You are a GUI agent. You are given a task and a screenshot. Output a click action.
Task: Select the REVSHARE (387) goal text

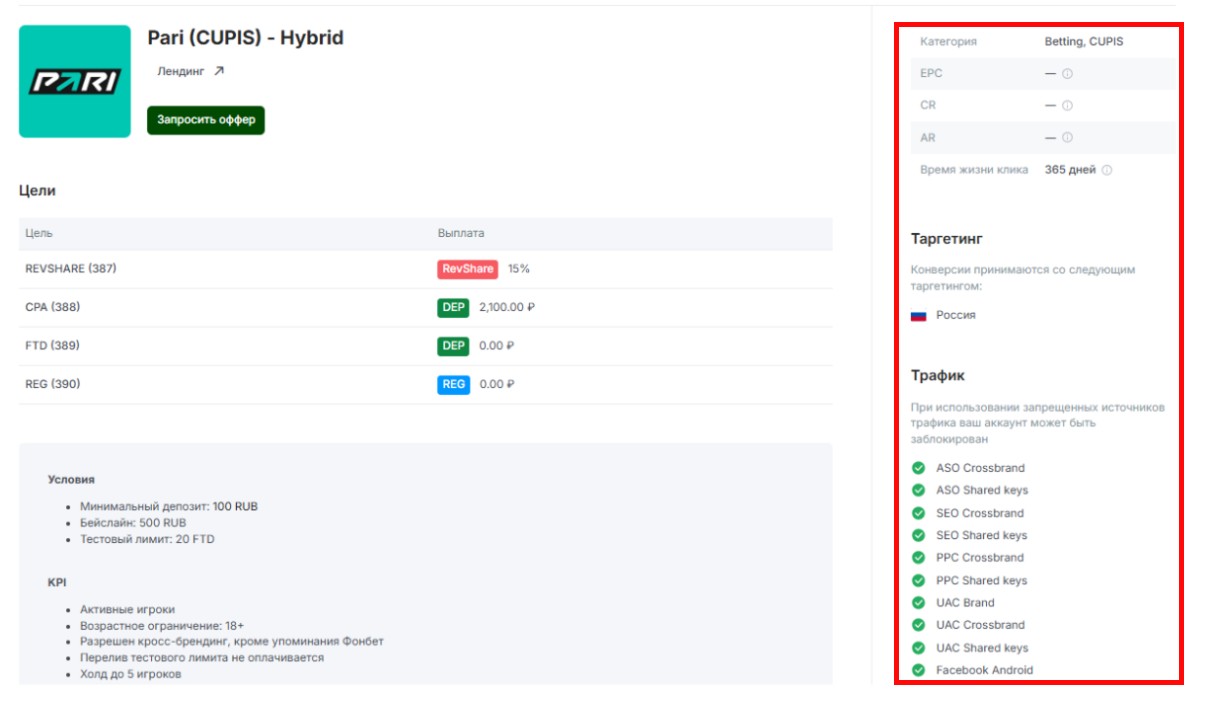(x=71, y=269)
